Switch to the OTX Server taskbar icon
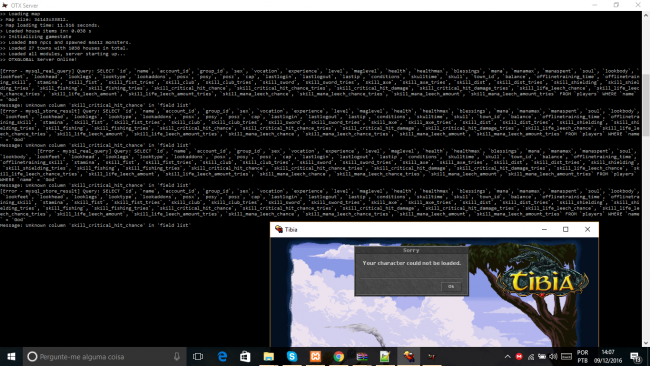 tap(432, 356)
